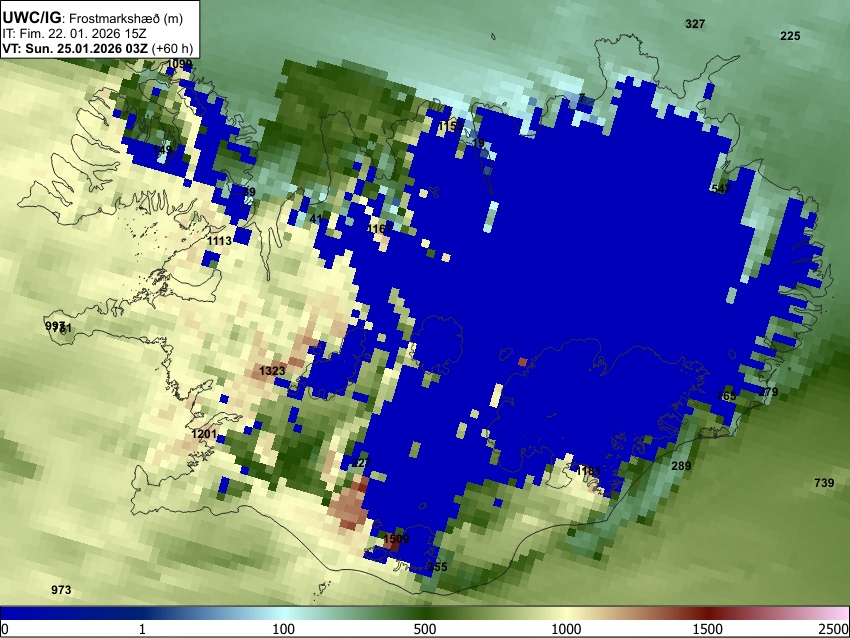Screen dimensions: 850x638
Task: Click the legend tick label '1000'
Action: coord(566,629)
